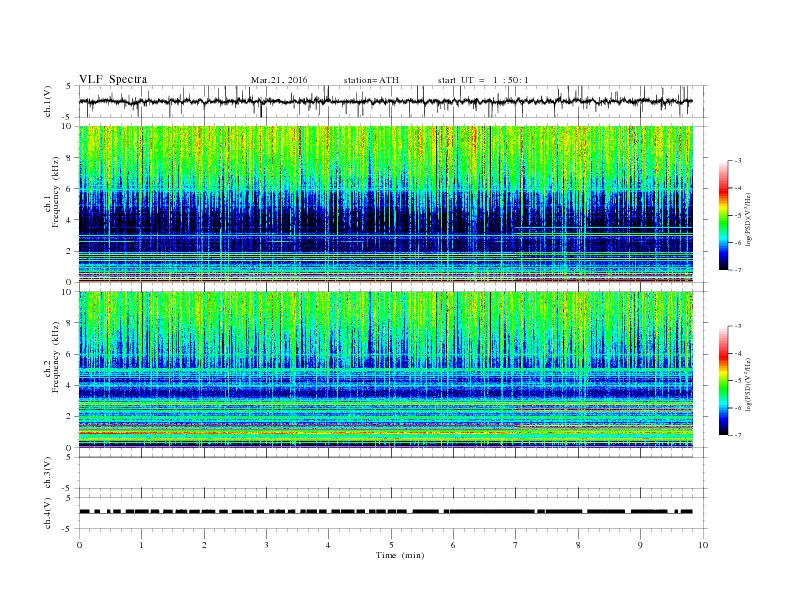Click the upper 'log(PSD)(V²/Hz)' color bar label
This screenshot has height=612, width=792.
click(x=749, y=219)
